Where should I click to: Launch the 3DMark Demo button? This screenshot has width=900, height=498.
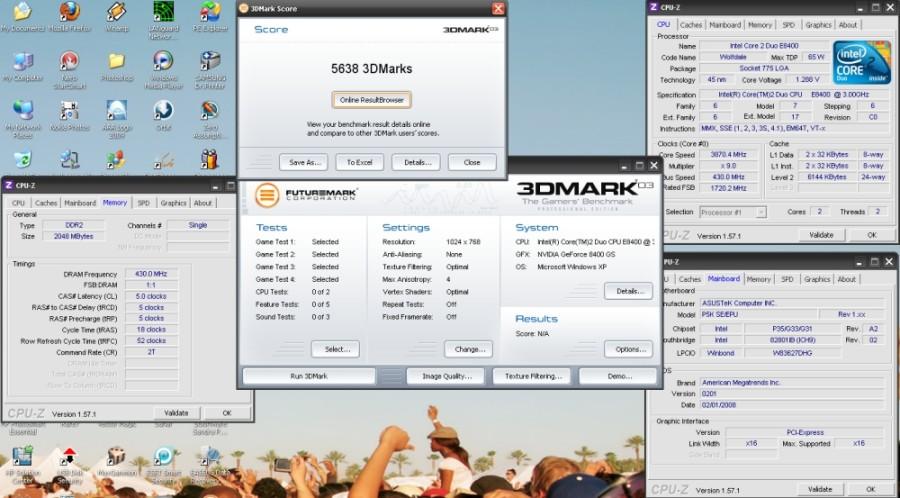click(x=618, y=376)
